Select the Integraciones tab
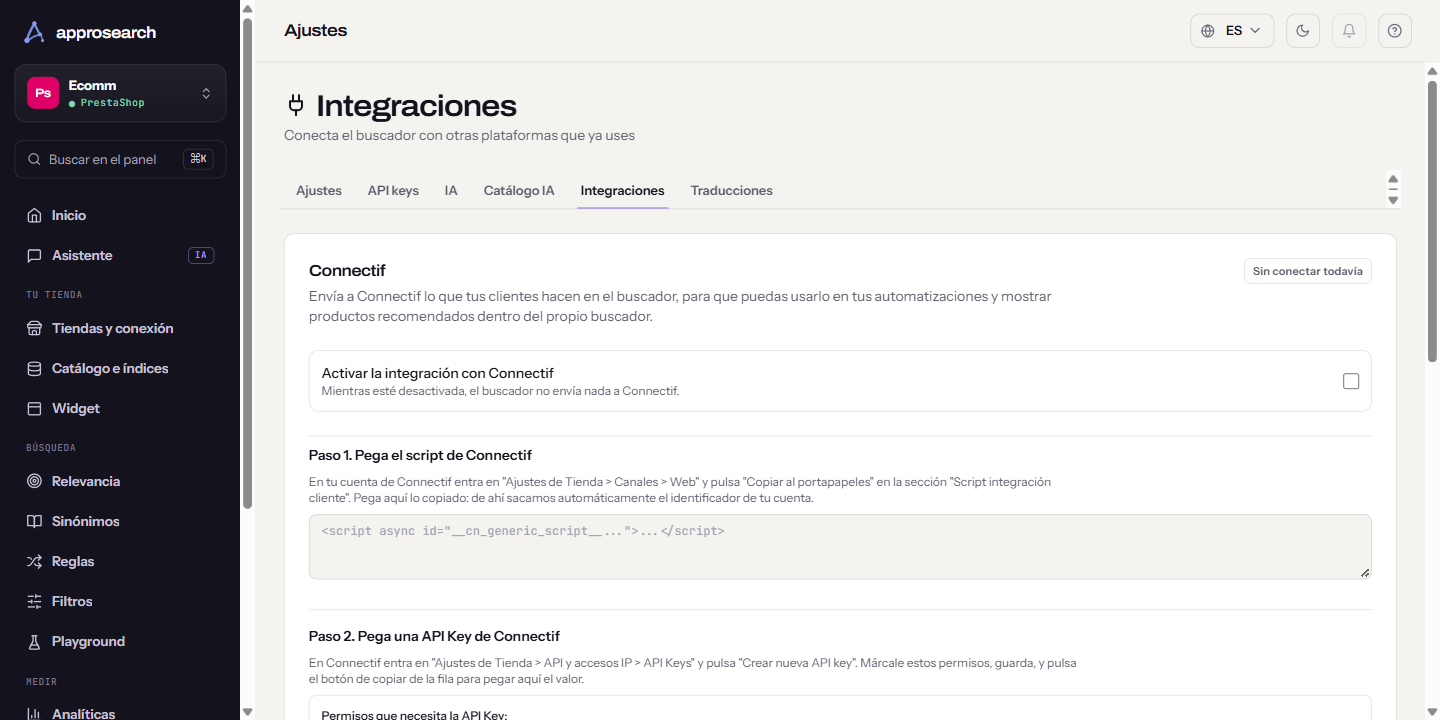Image resolution: width=1440 pixels, height=720 pixels. click(x=622, y=190)
